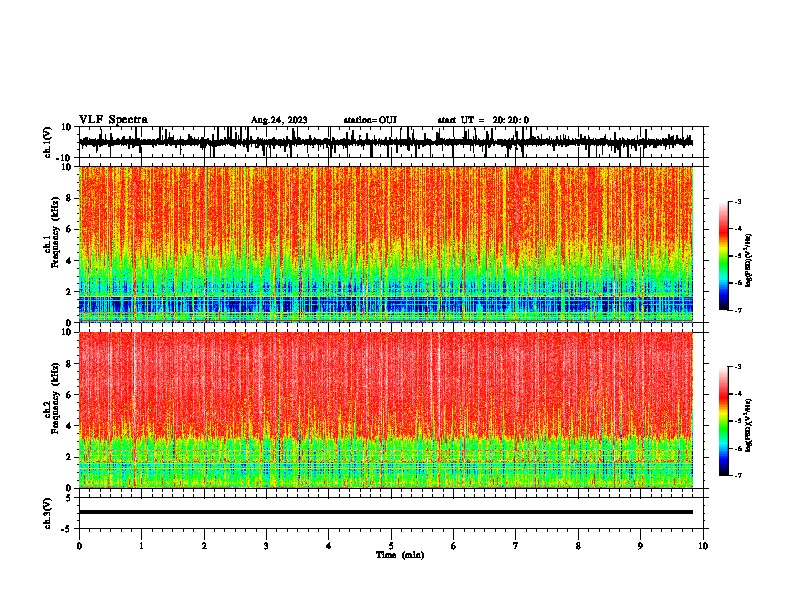This screenshot has width=792, height=612.
Task: Click the "VLF Spectra" plot title
Action: point(113,119)
